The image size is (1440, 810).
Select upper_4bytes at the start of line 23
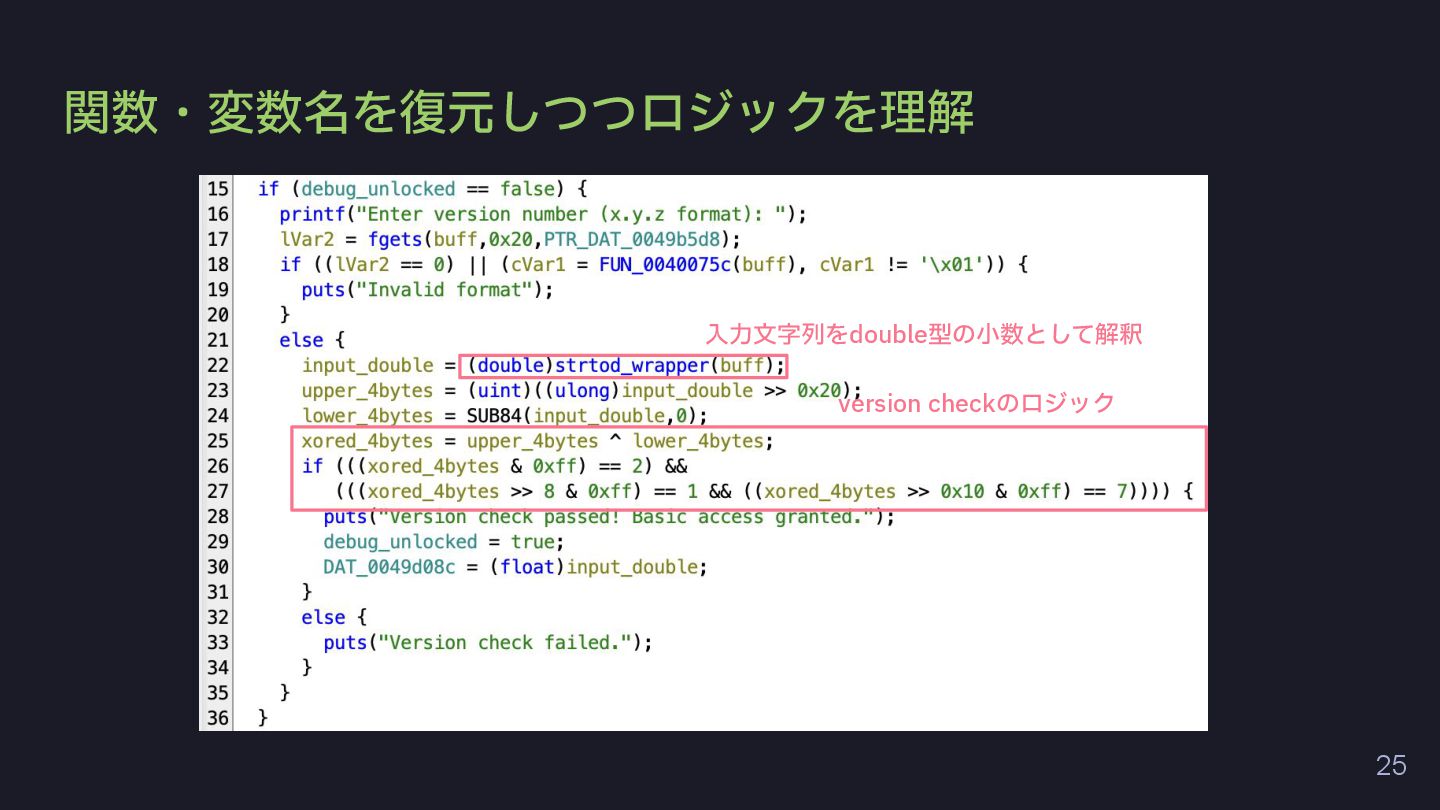pos(367,390)
